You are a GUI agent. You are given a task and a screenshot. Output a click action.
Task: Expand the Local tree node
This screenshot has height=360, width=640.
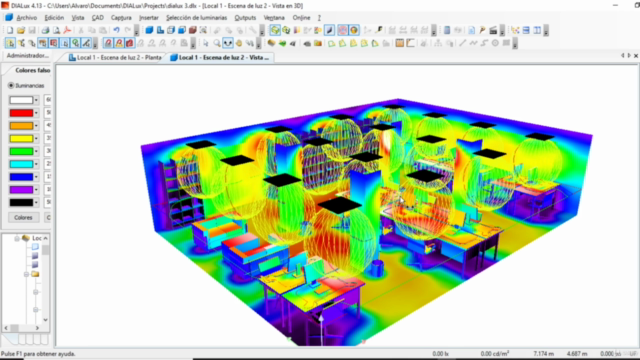pos(17,238)
